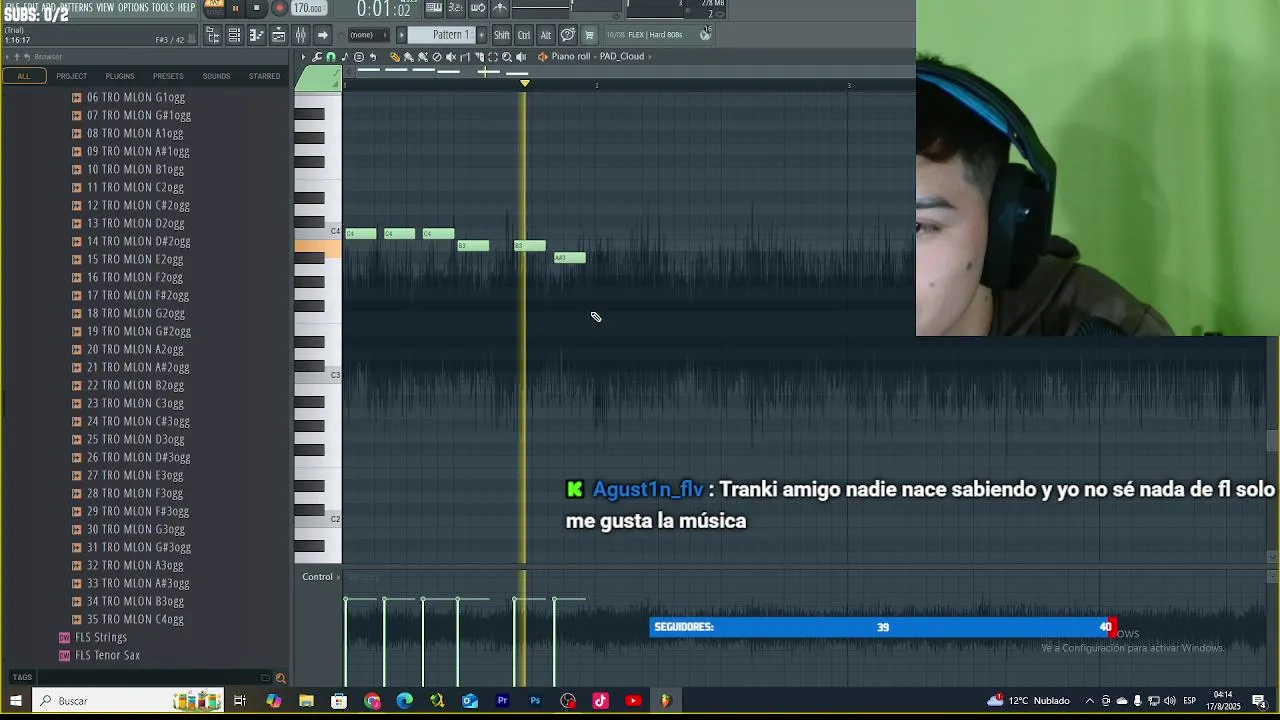
Task: Click the metronome icon in top toolbar
Action: pyautogui.click(x=500, y=8)
